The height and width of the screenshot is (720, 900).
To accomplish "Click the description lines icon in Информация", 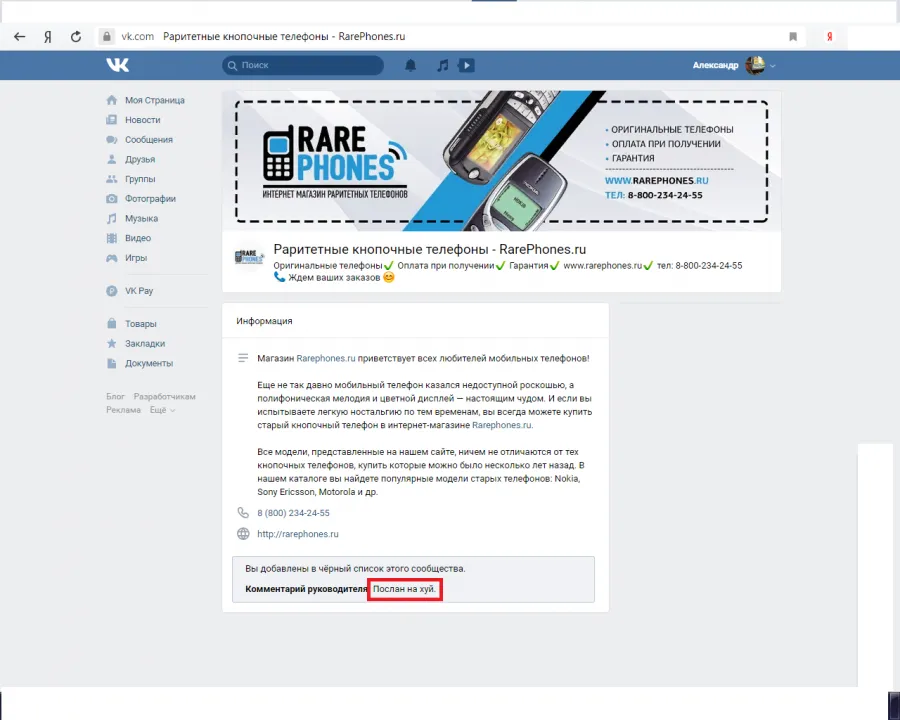I will (x=243, y=358).
